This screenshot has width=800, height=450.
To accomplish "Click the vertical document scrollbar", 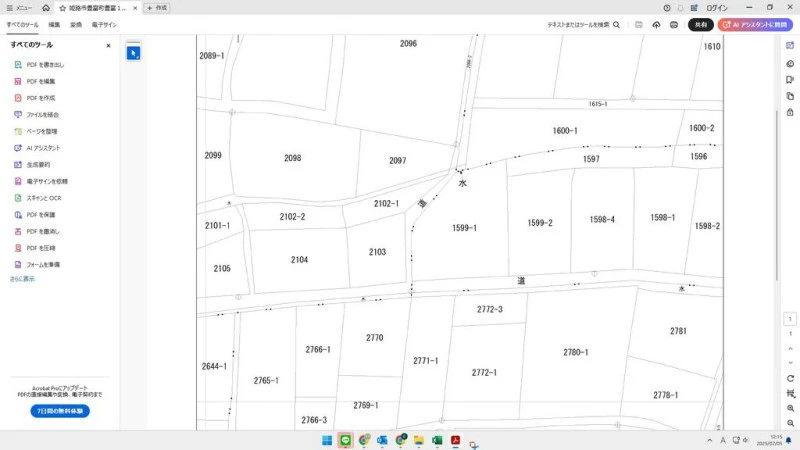I will point(777,150).
